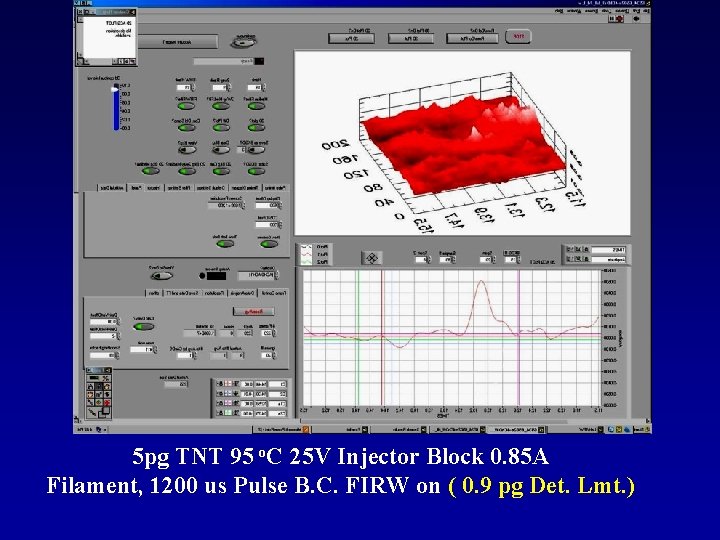Click the plot legend line style icons

307,254
